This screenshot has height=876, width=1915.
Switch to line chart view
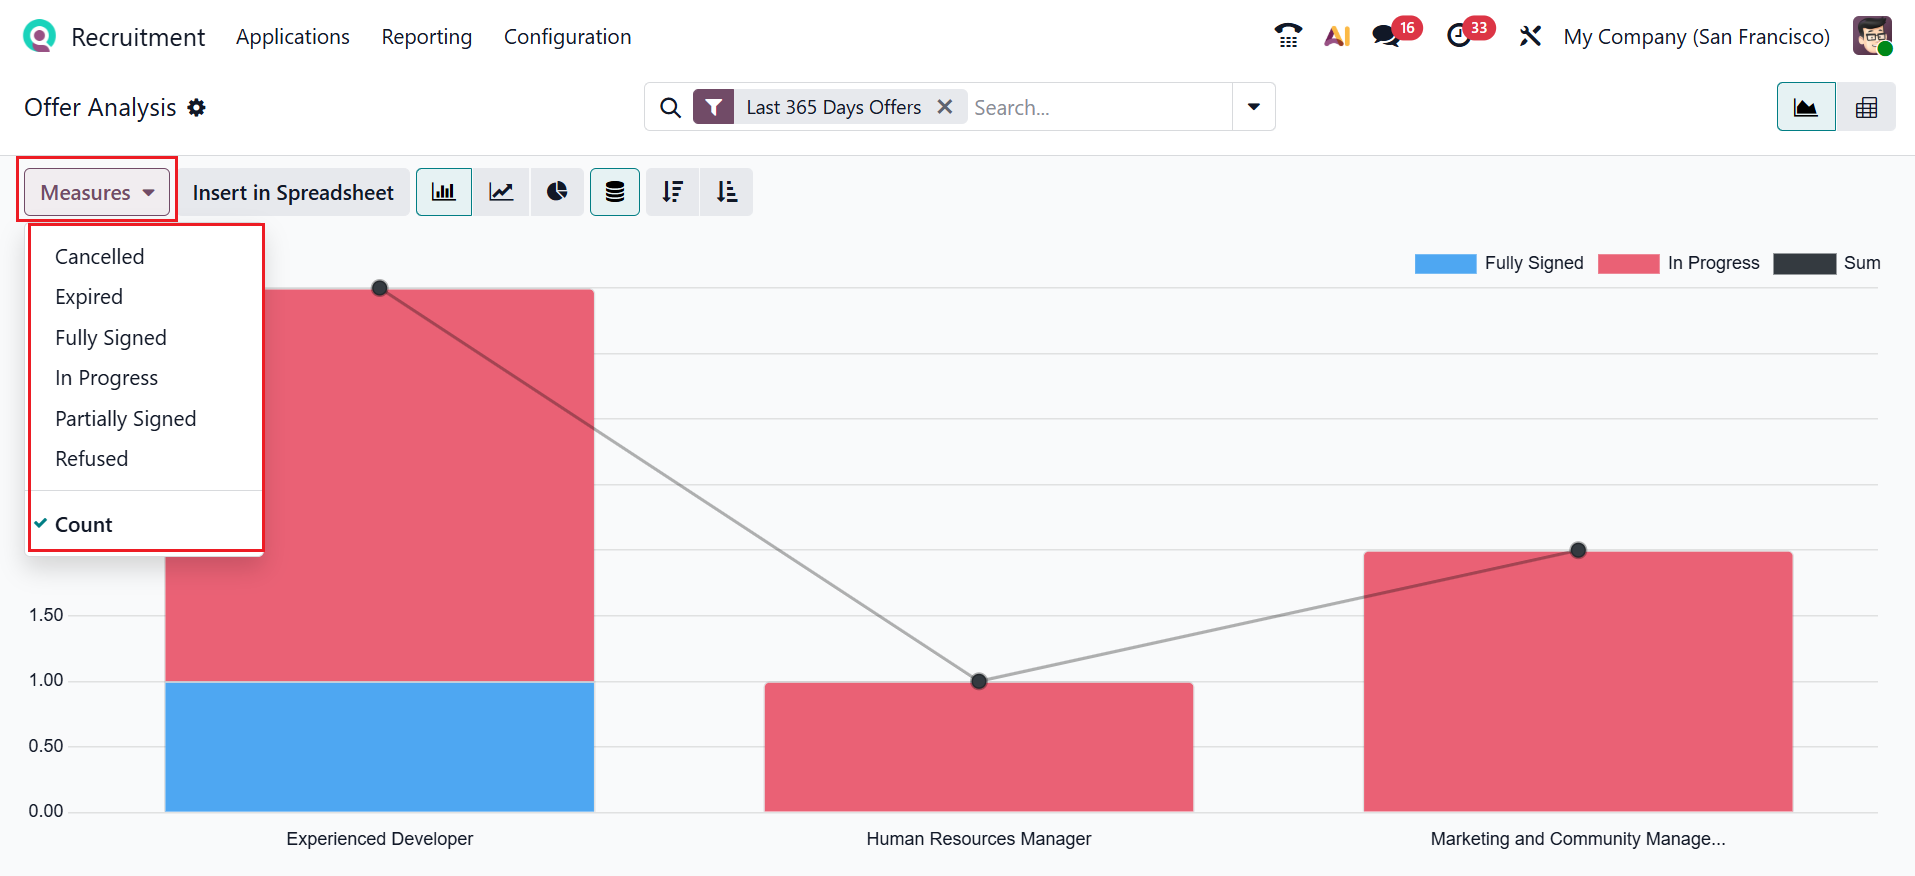501,192
